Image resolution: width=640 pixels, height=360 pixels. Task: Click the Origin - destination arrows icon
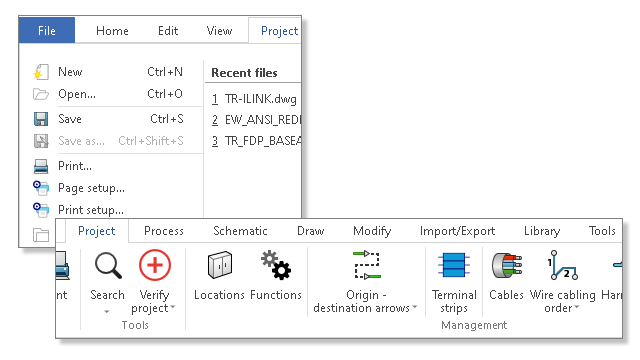(x=366, y=265)
